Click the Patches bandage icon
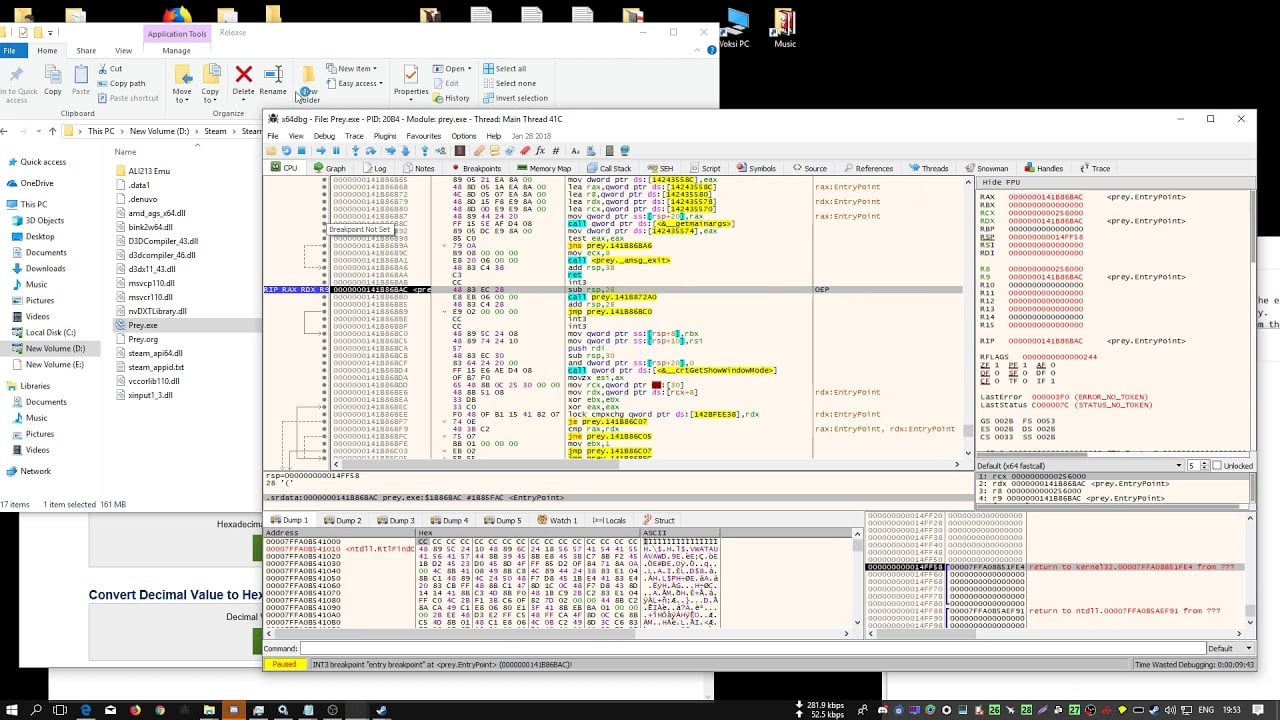1280x720 pixels. point(480,151)
